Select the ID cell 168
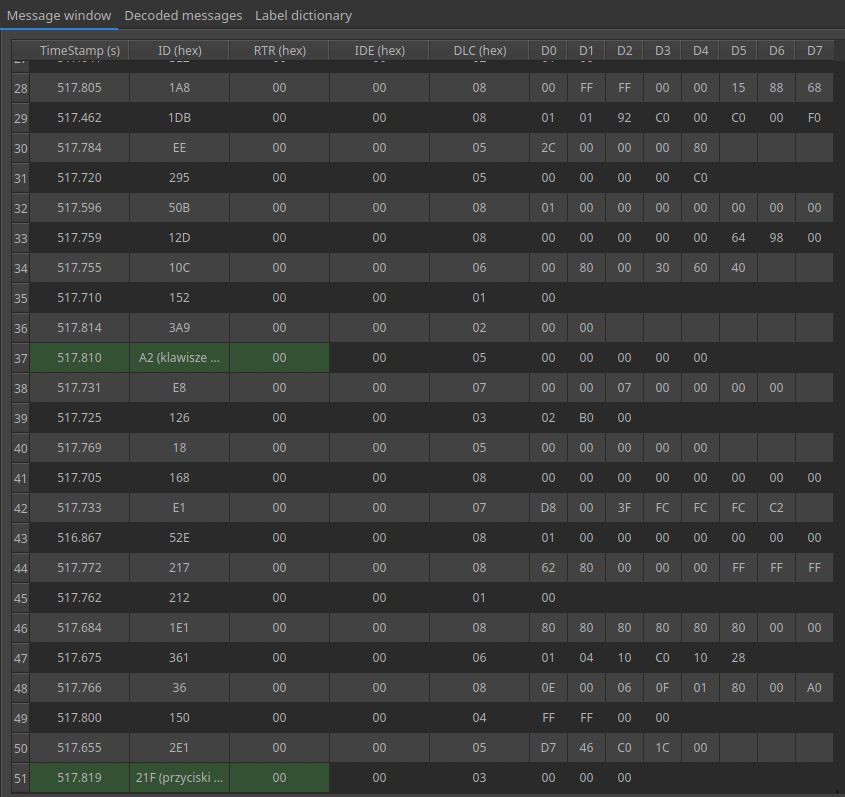 tap(179, 477)
